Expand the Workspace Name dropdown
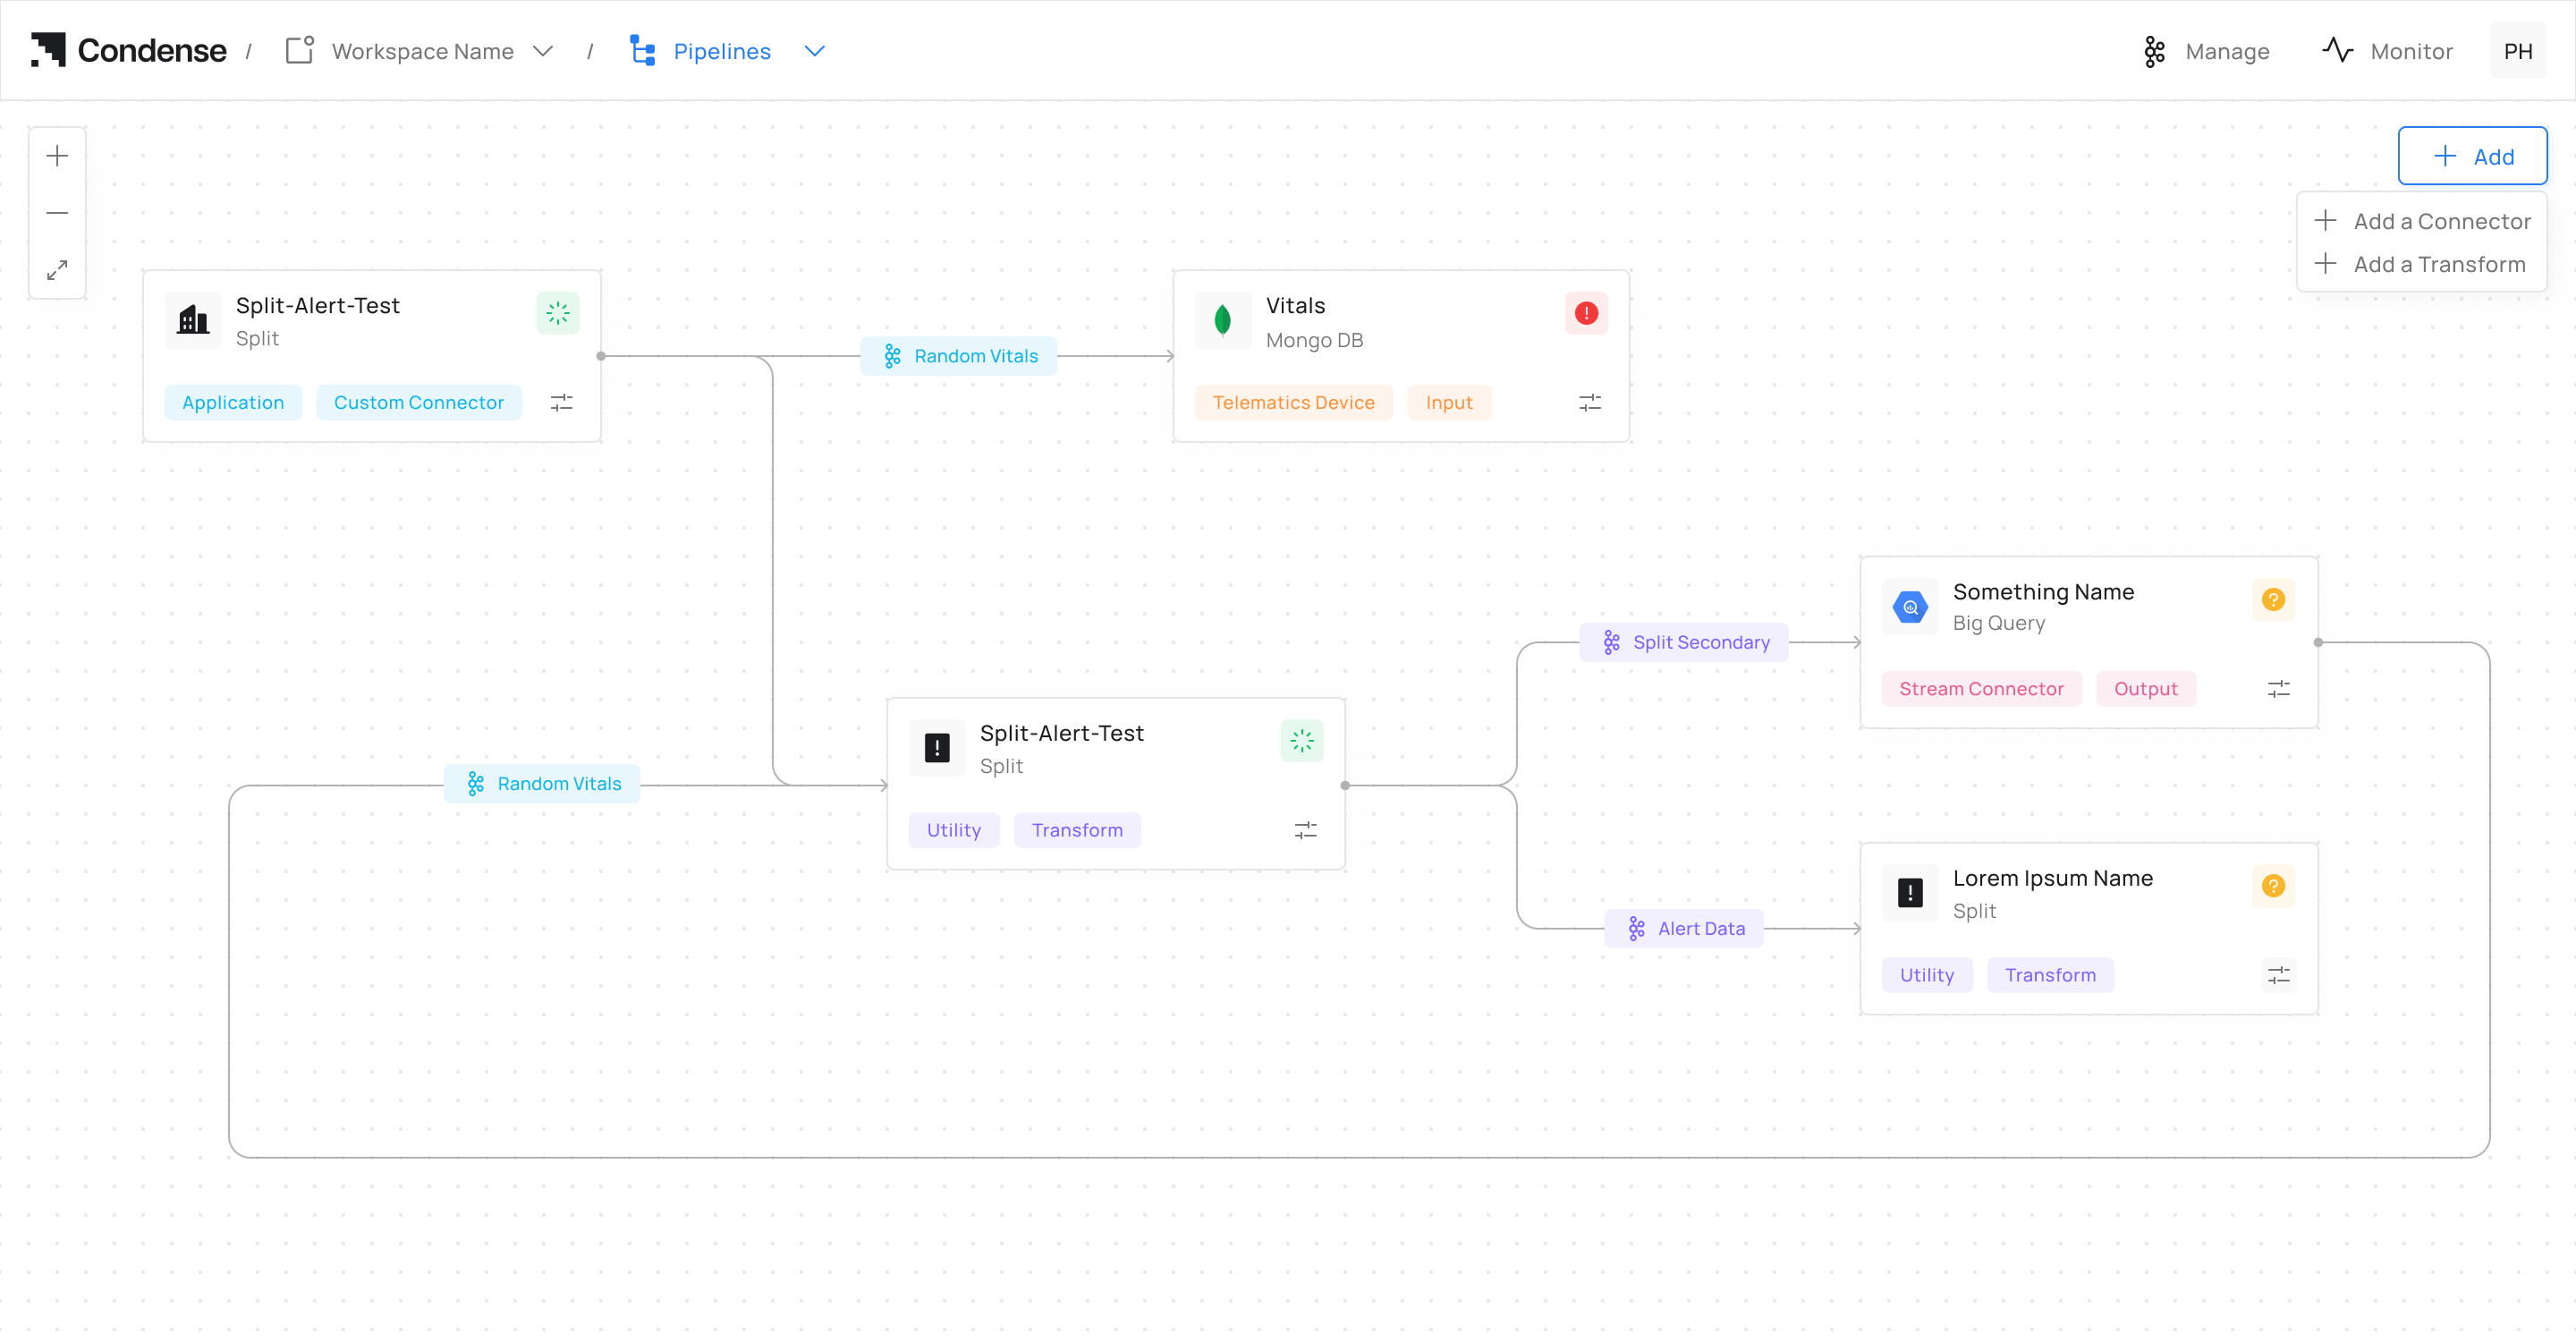The image size is (2576, 1342). [x=543, y=51]
